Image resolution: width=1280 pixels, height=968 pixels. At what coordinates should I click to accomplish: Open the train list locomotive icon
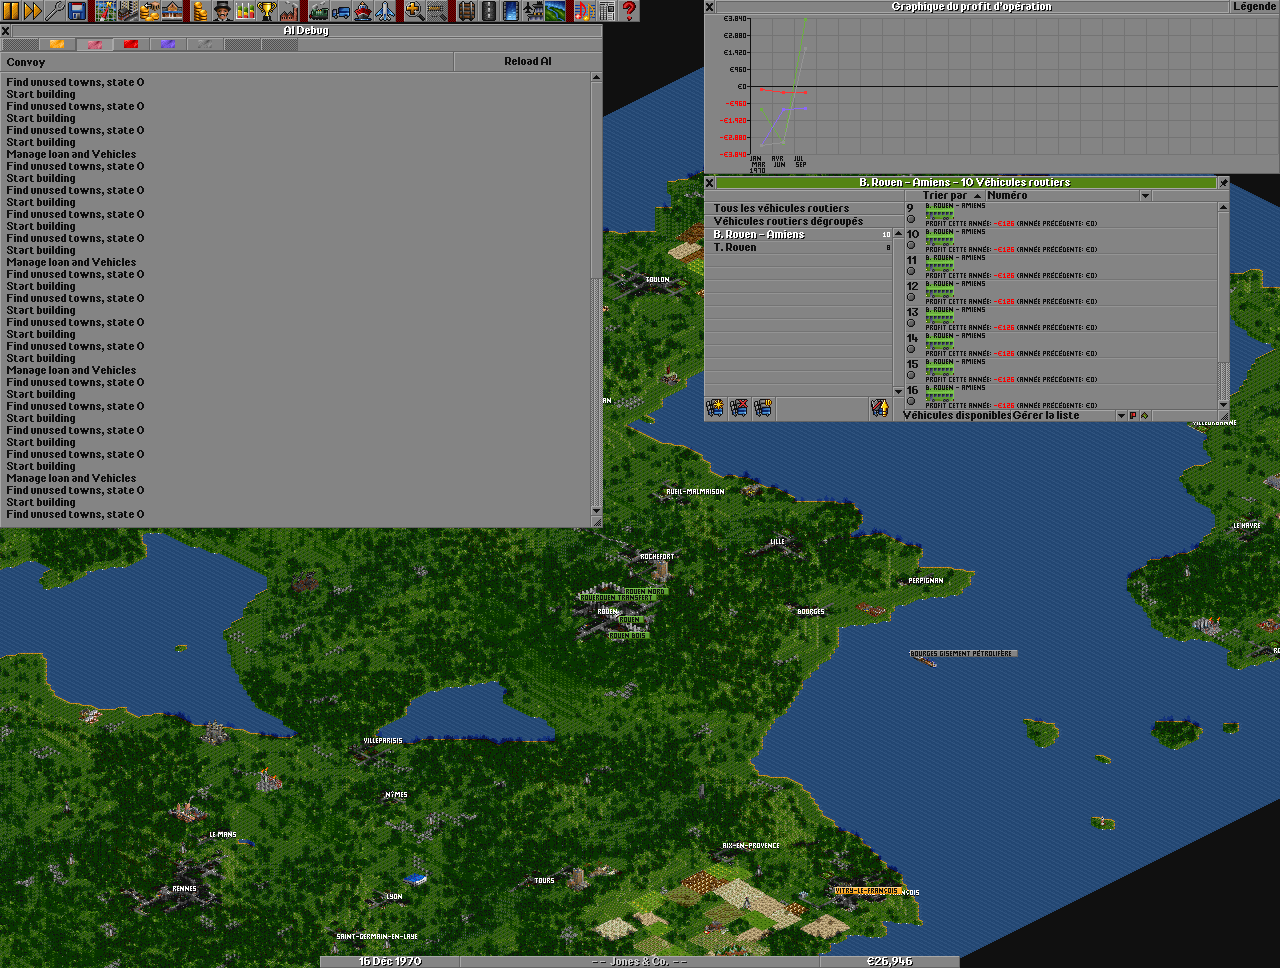click(319, 11)
